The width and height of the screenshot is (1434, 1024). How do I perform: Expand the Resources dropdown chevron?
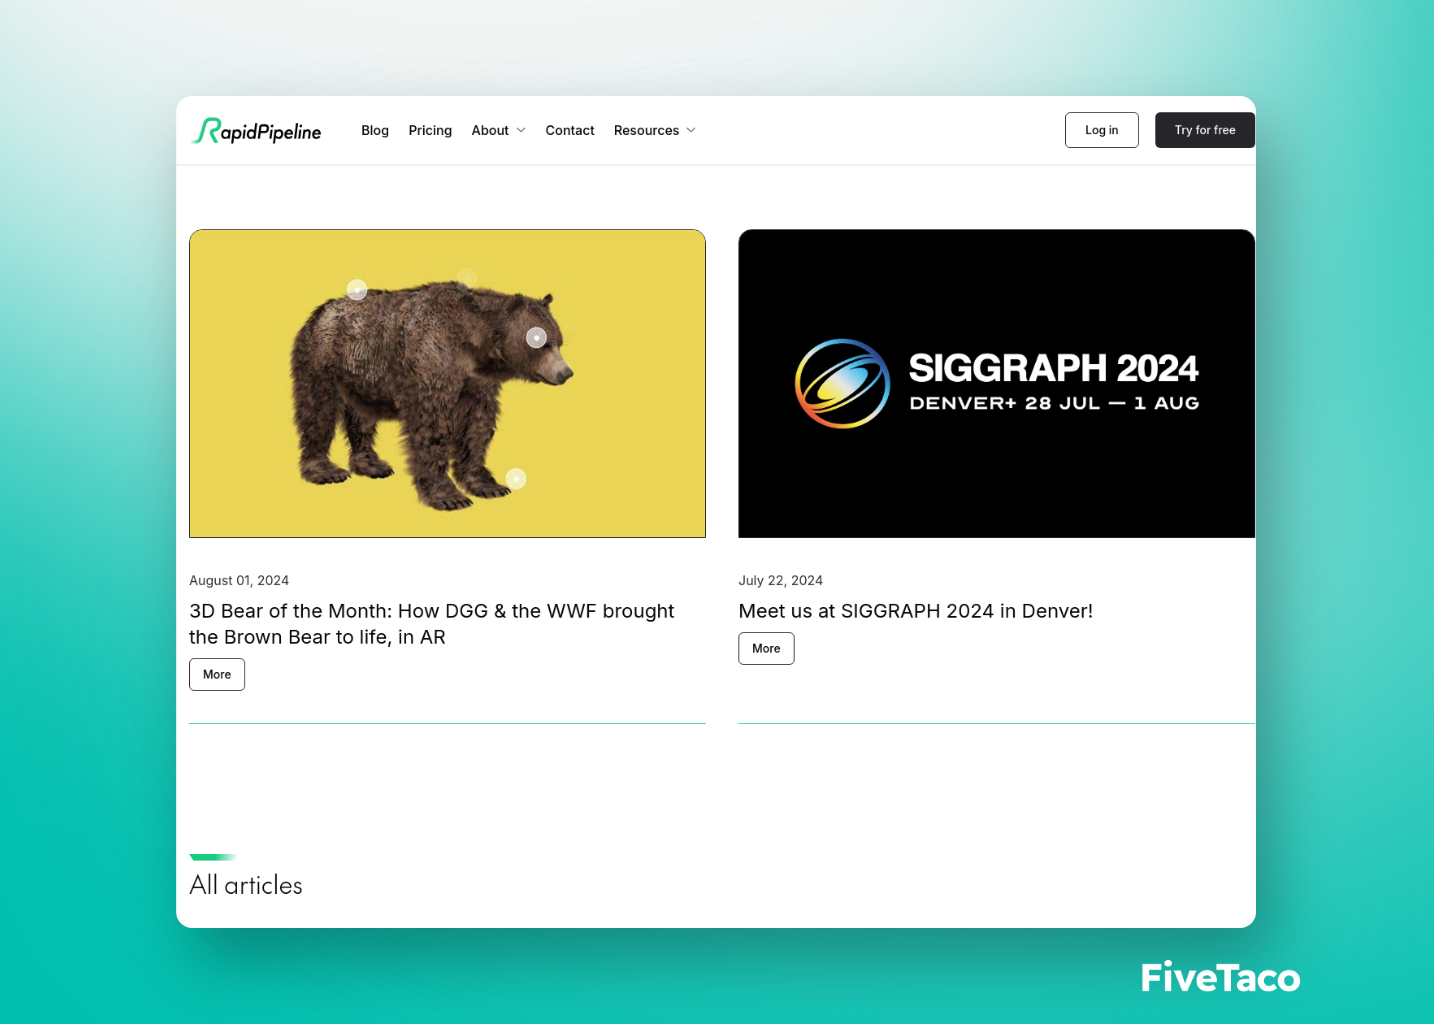(x=691, y=130)
